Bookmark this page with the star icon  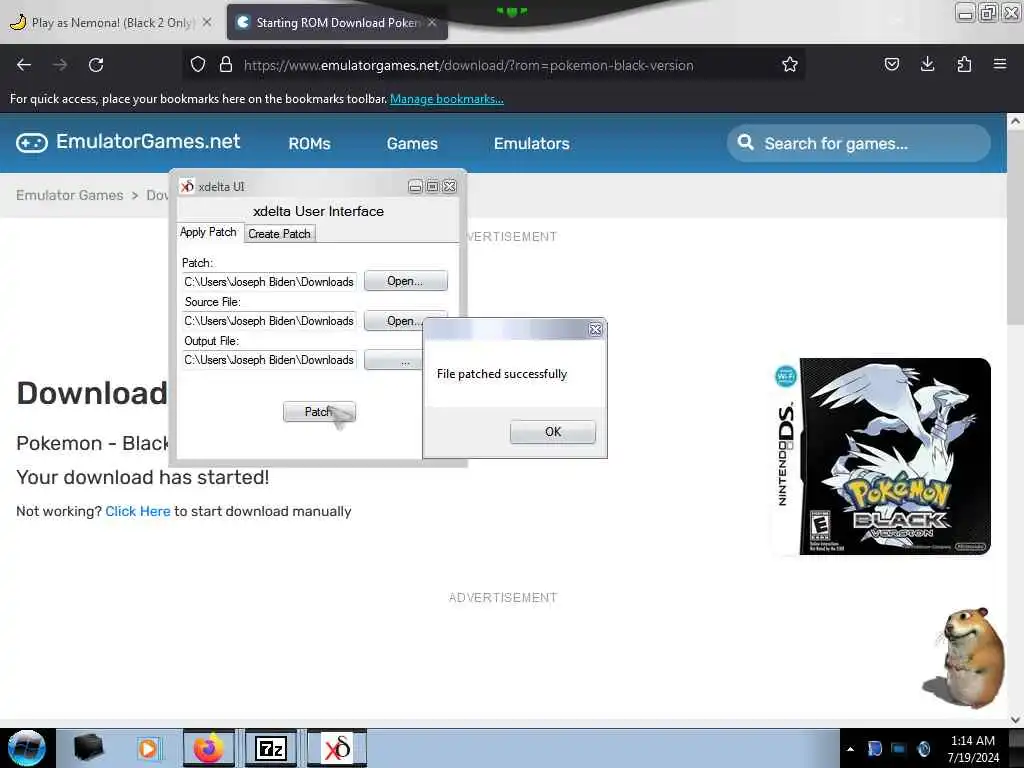tap(790, 65)
